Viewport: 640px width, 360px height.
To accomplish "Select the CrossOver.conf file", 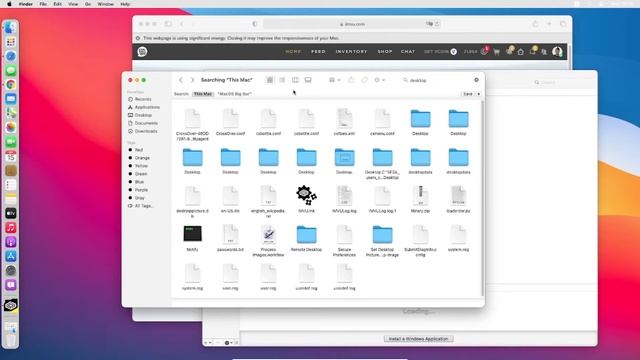I will coord(230,122).
